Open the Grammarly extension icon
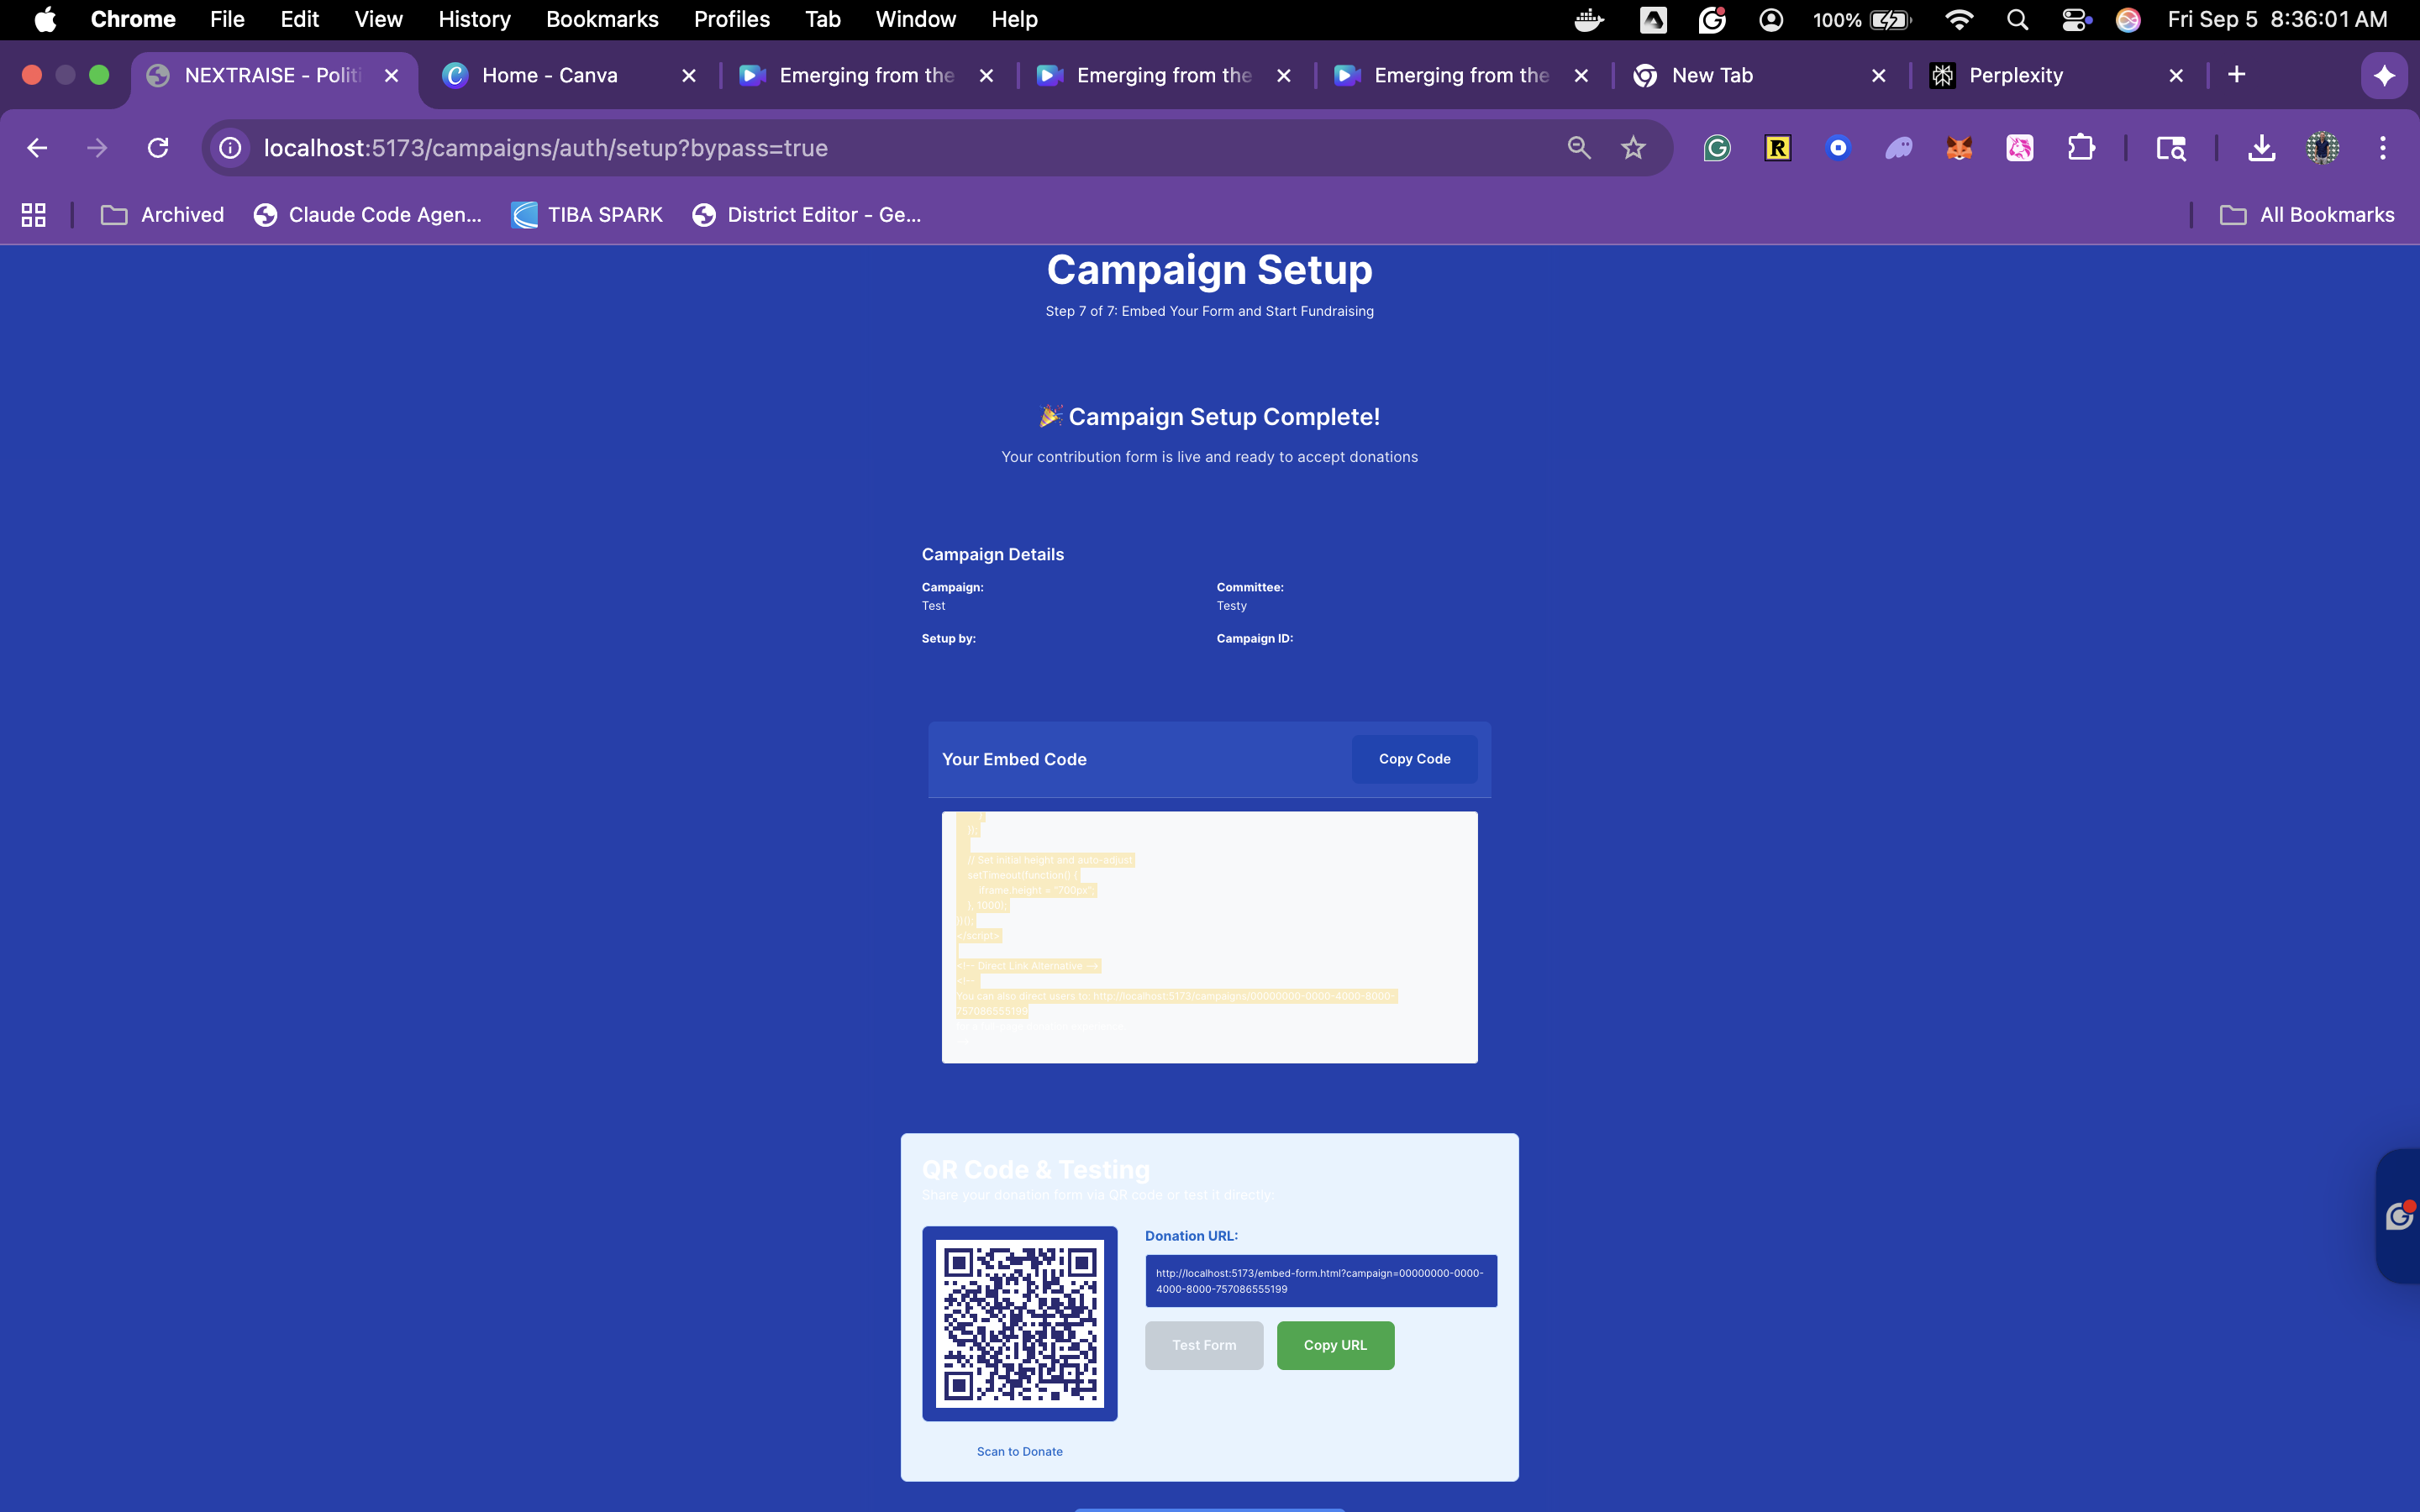The image size is (2420, 1512). (x=1717, y=148)
